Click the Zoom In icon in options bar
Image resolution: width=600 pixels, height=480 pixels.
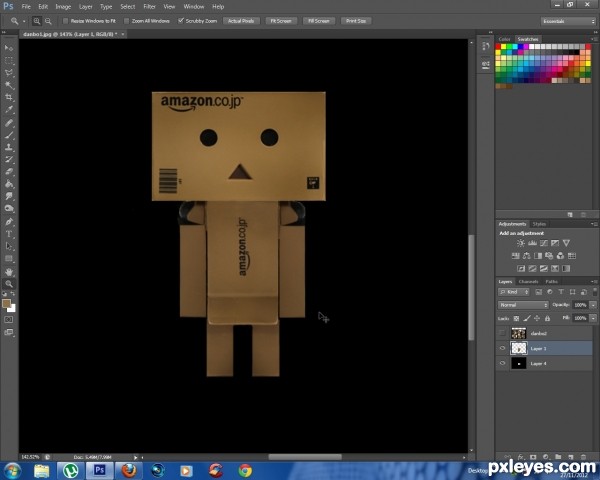pyautogui.click(x=37, y=21)
